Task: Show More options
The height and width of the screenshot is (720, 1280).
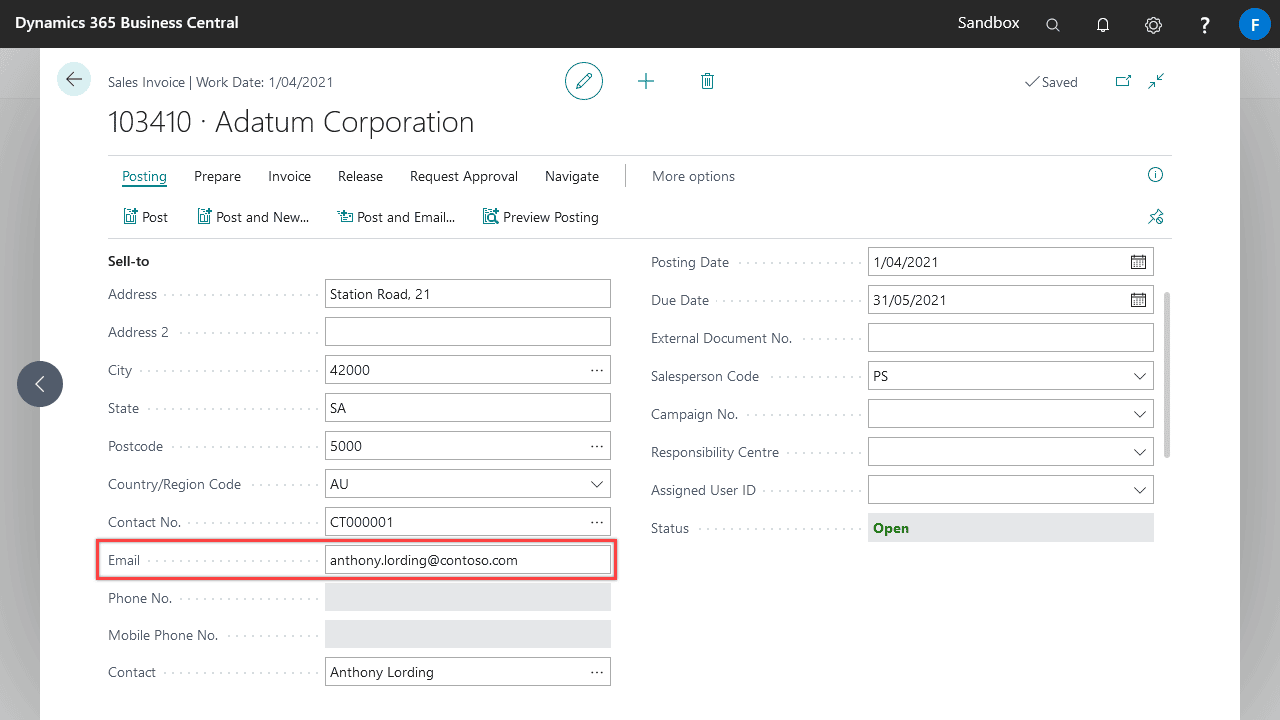Action: [x=693, y=176]
